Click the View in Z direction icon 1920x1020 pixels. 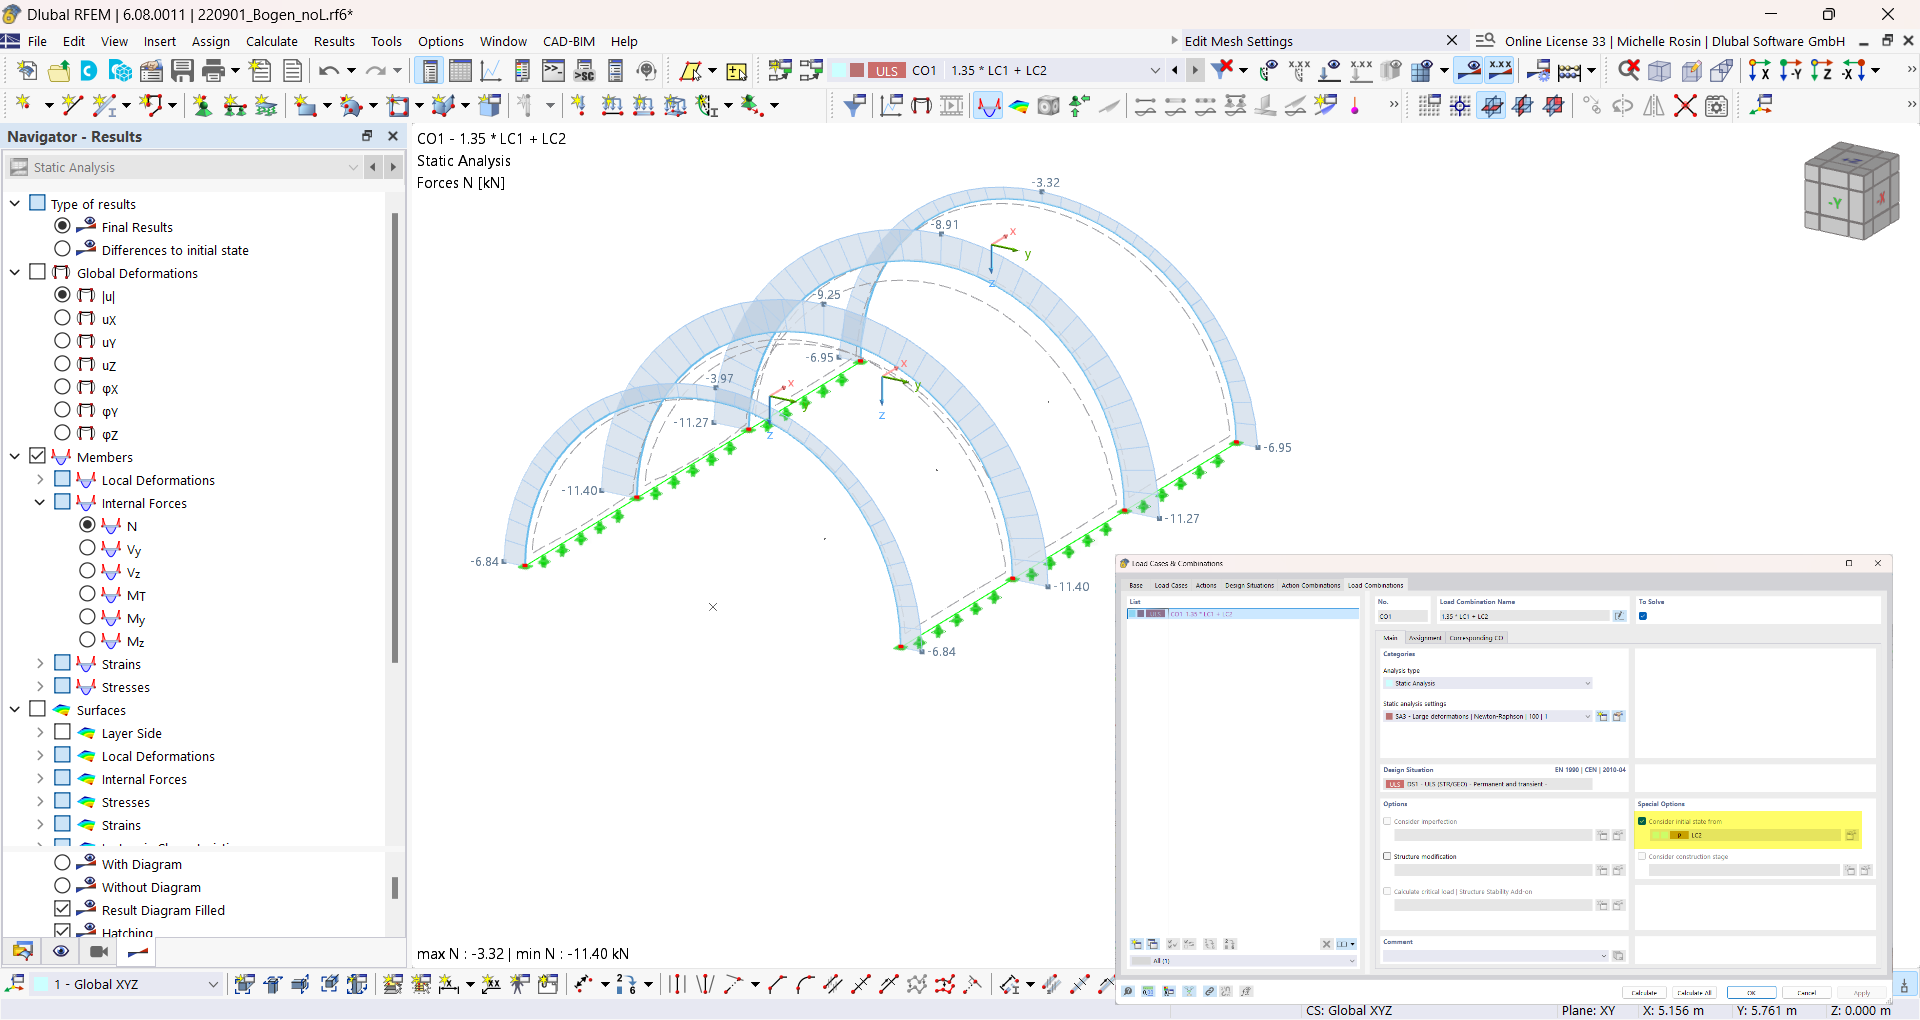[1822, 70]
